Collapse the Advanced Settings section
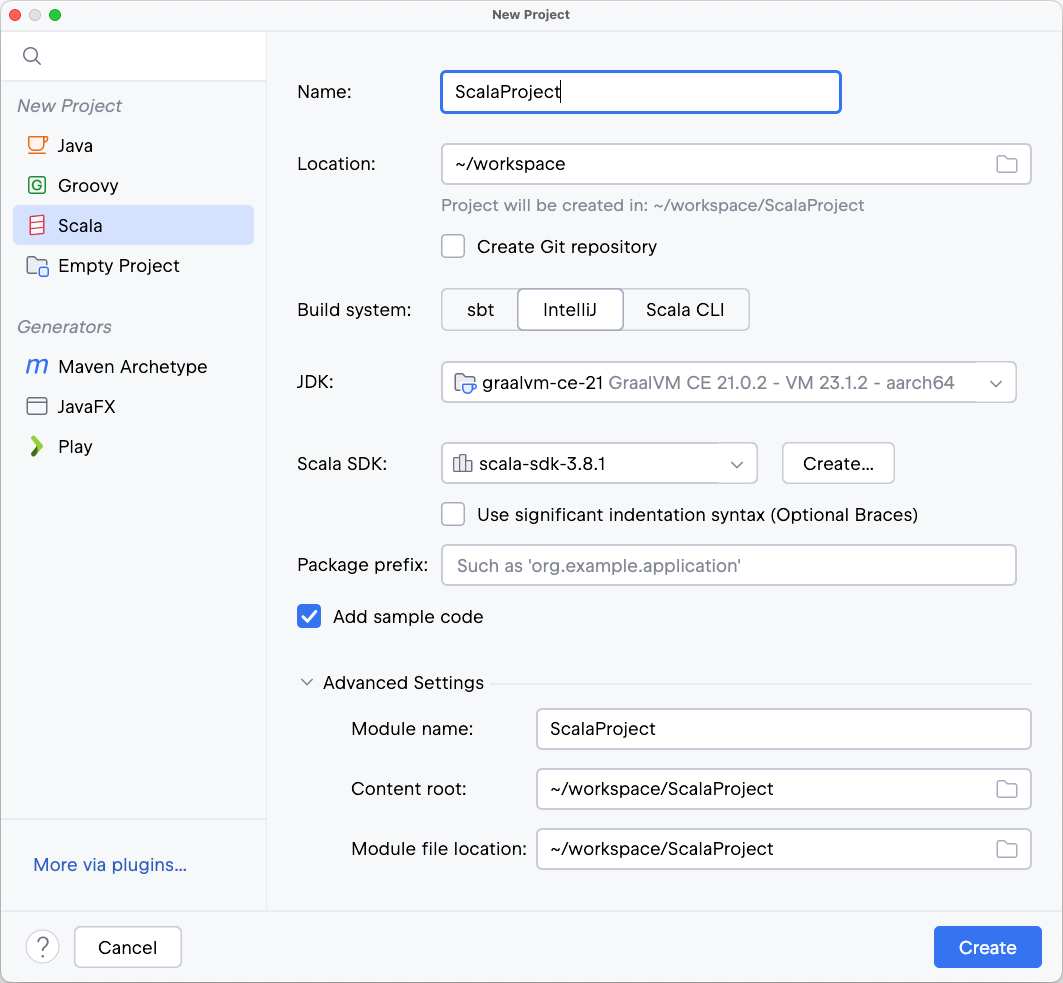This screenshot has width=1063, height=983. click(x=307, y=682)
